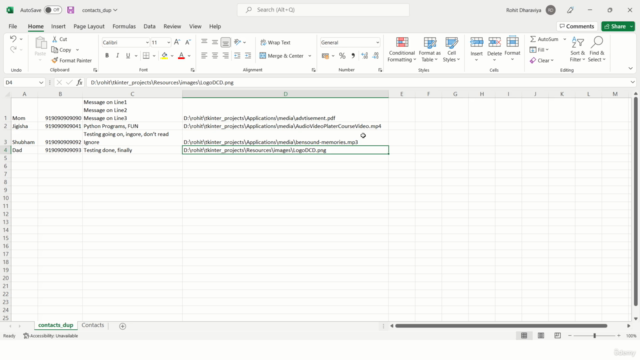Click the zoom slider handle
Viewport: 640px width, 360px height.
tap(595, 336)
